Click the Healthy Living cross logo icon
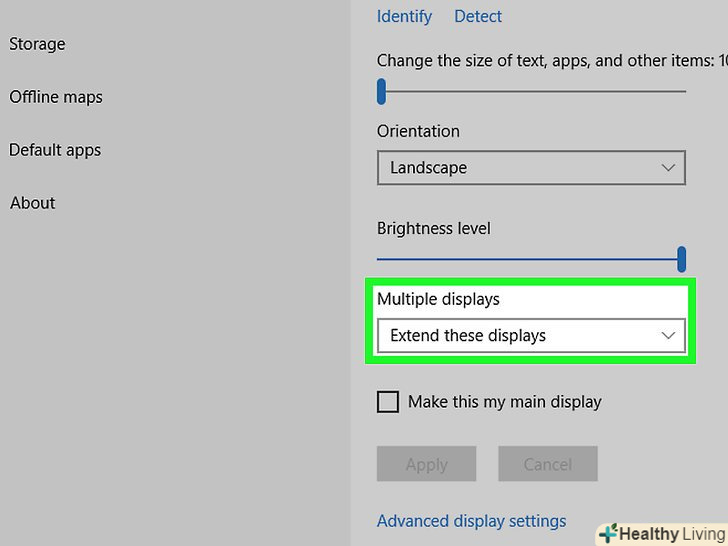 606,534
